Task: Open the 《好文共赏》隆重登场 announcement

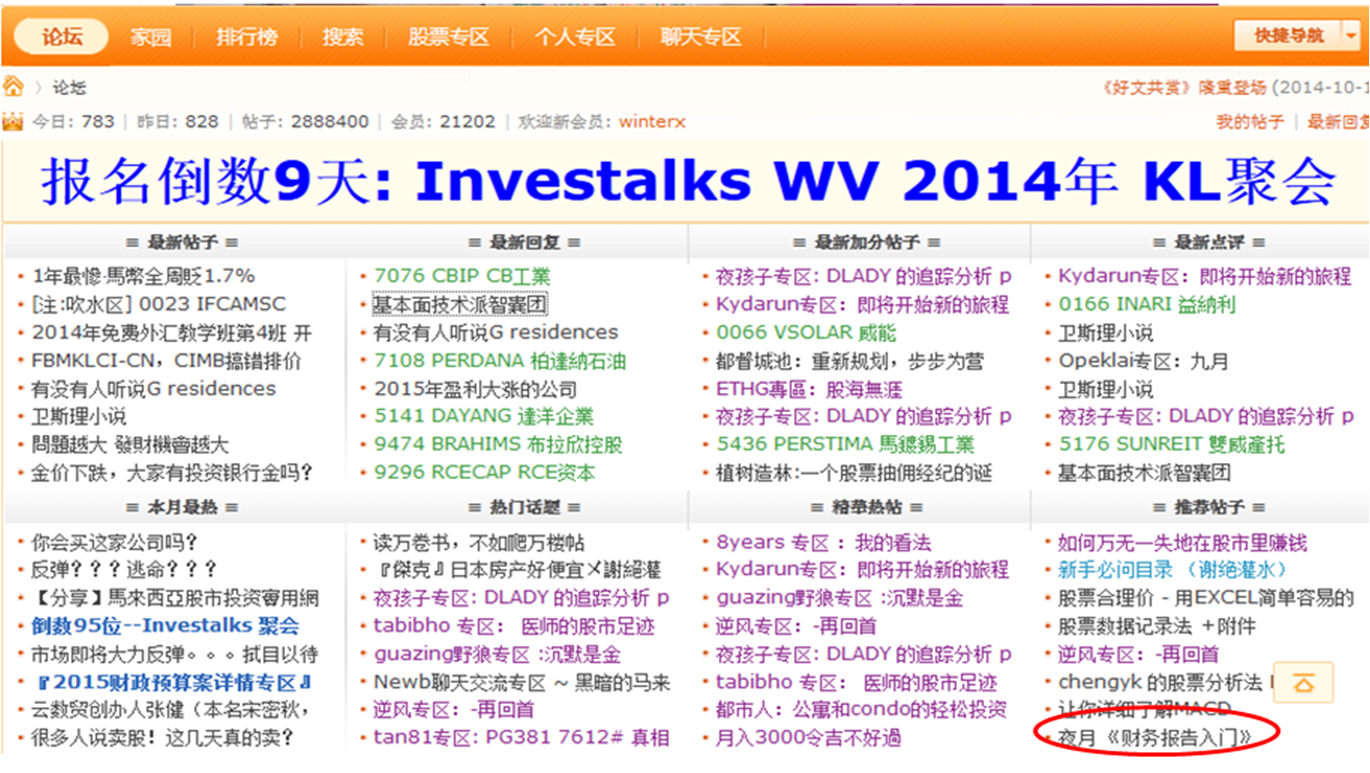Action: [1184, 88]
